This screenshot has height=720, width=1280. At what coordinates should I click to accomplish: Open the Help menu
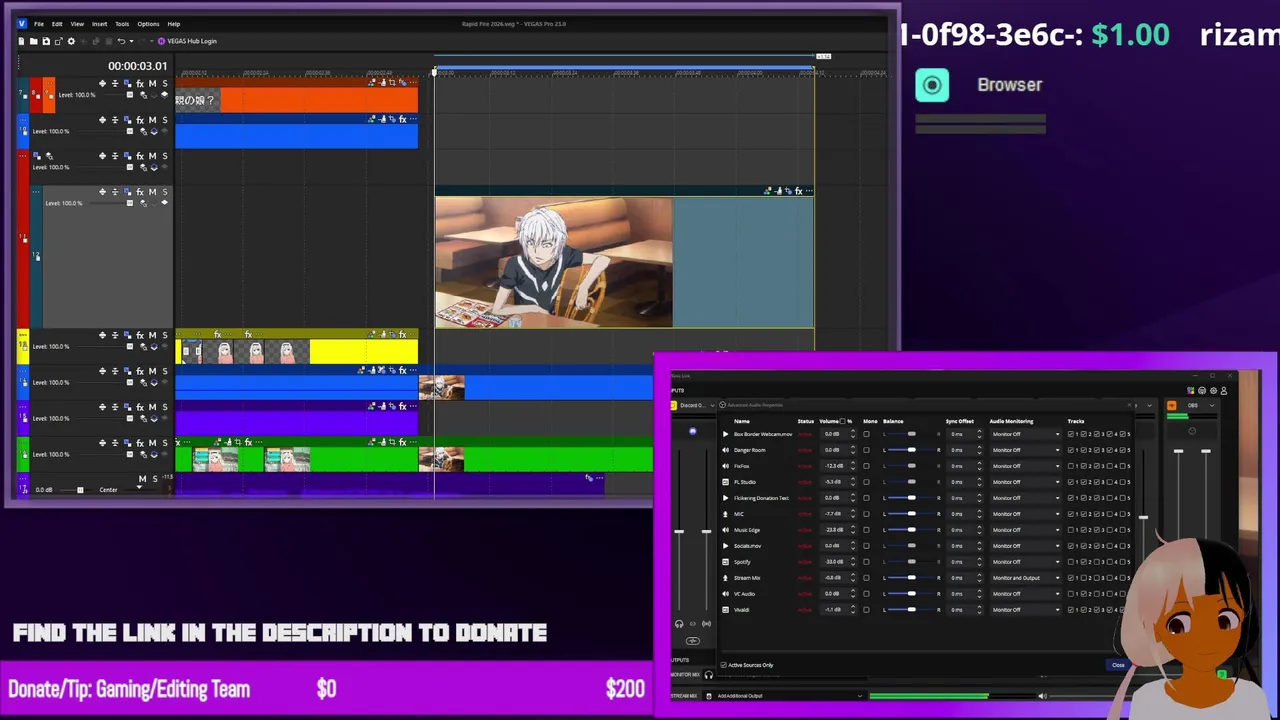tap(174, 24)
